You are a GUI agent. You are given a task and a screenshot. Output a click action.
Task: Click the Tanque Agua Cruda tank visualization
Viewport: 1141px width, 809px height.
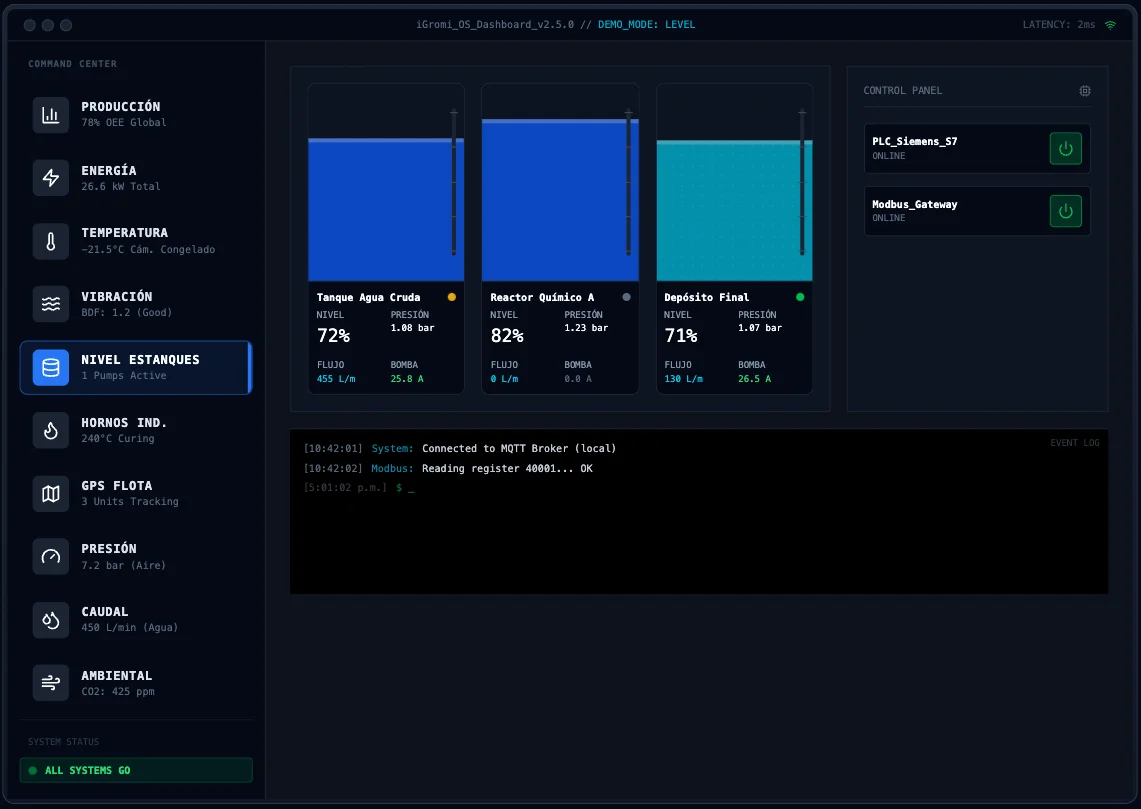click(x=386, y=183)
